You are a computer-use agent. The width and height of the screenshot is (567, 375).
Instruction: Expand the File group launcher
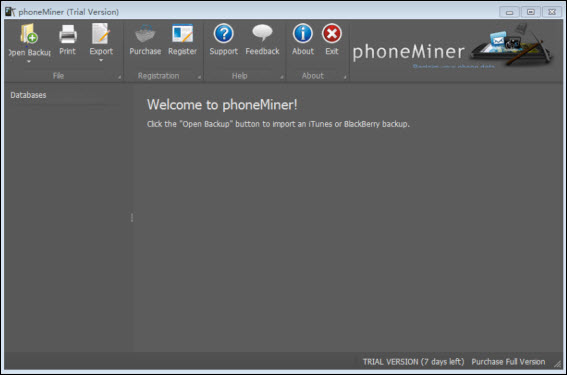click(119, 77)
